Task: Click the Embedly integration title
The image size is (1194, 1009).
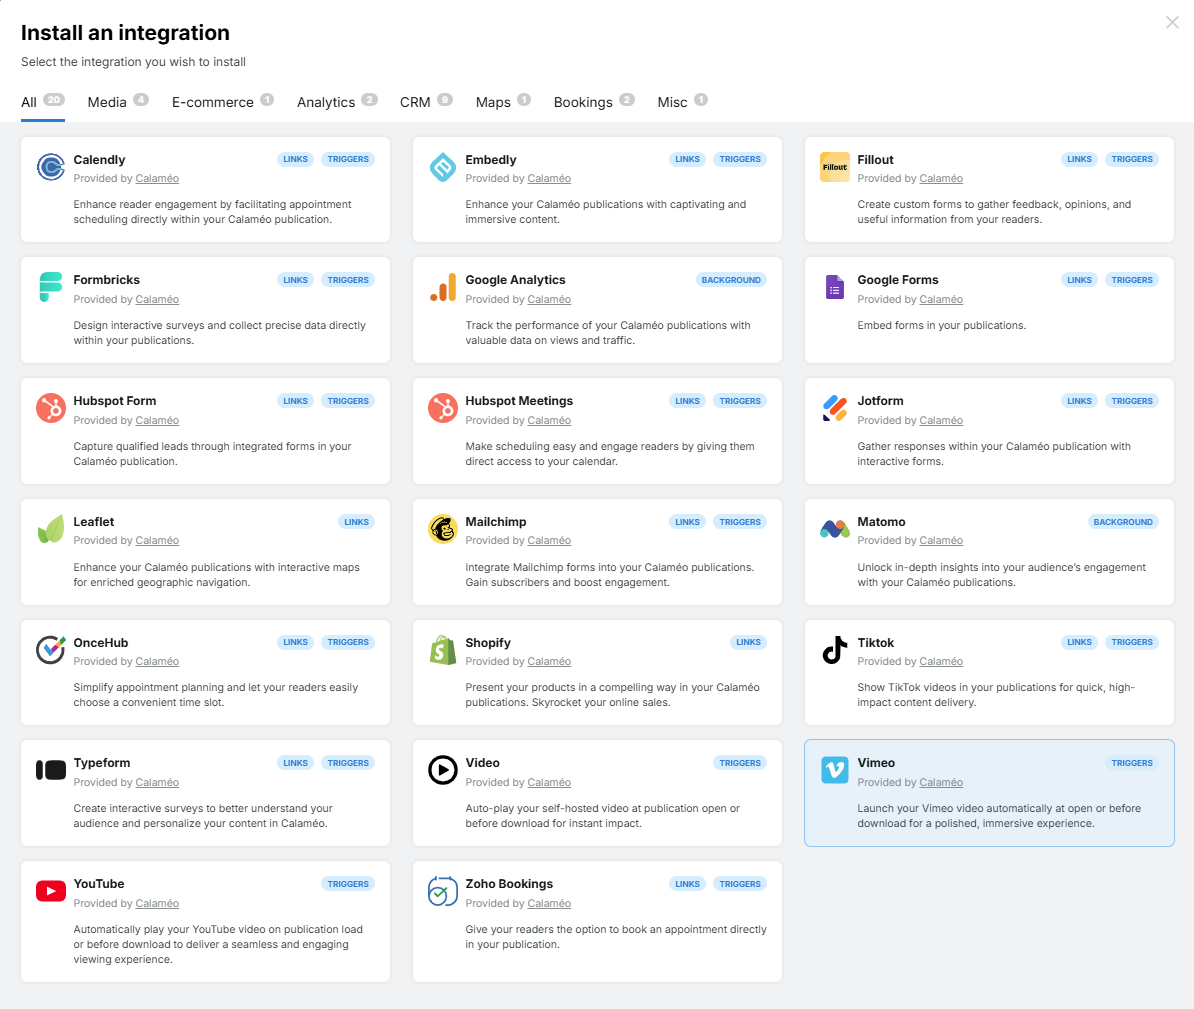Action: (491, 160)
